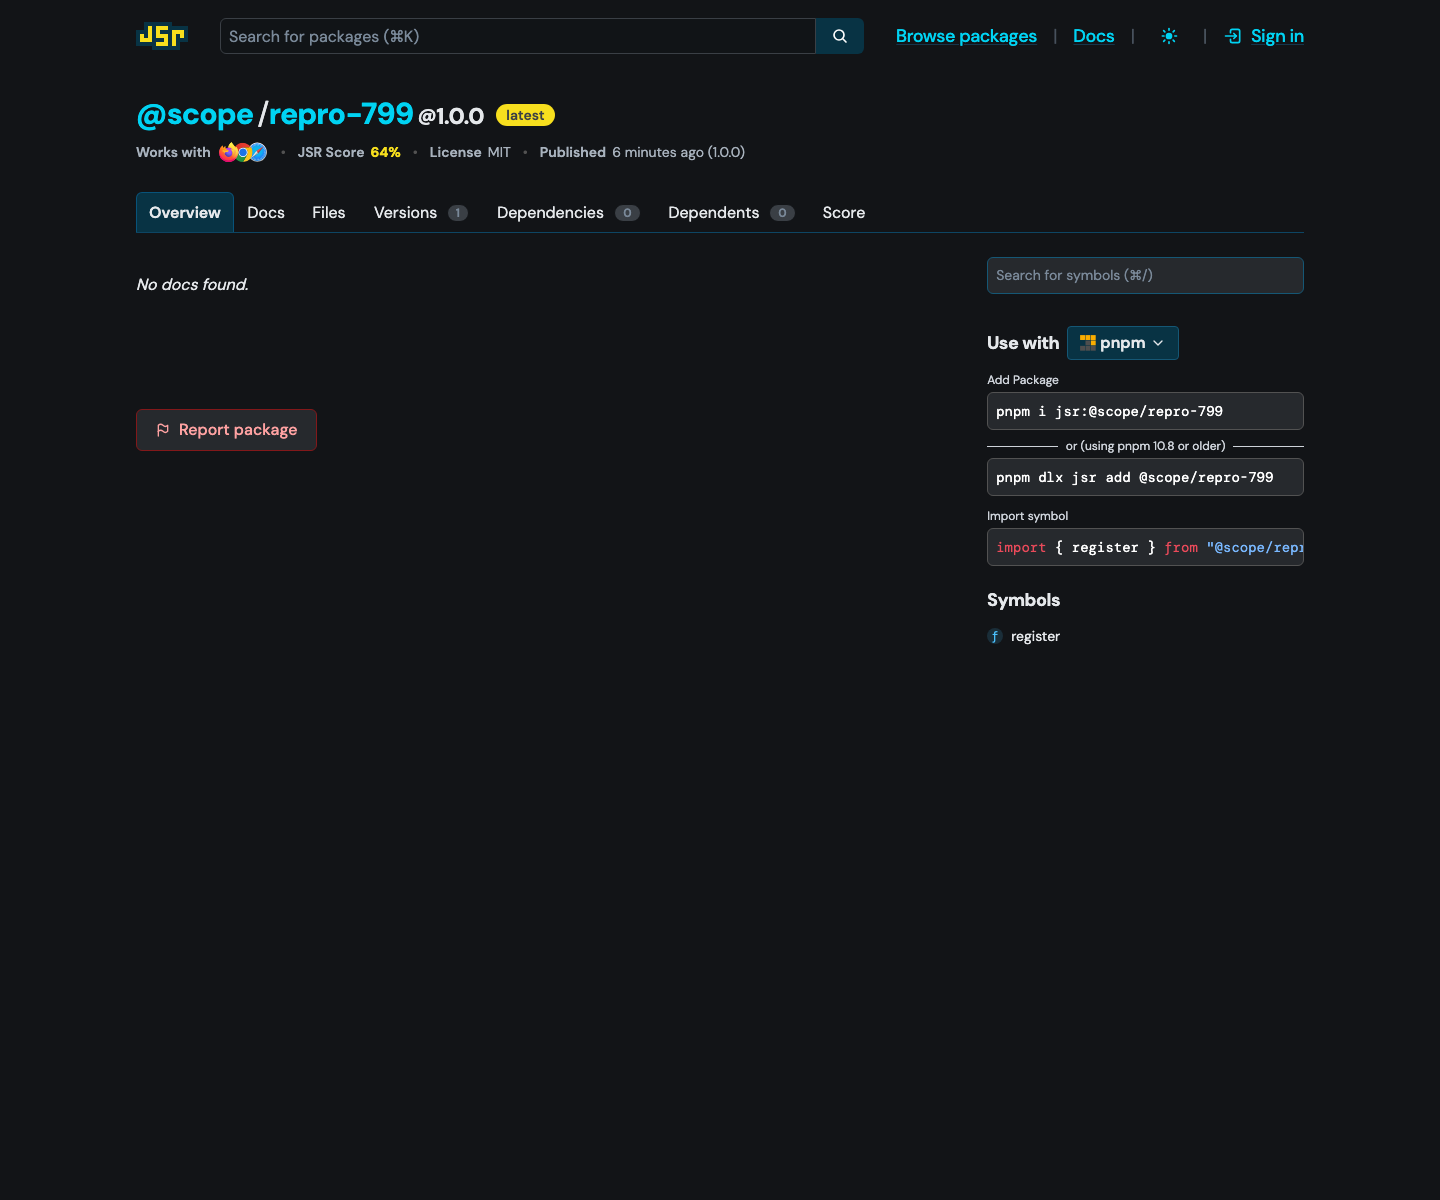Toggle the light/dark theme sun icon

point(1169,36)
